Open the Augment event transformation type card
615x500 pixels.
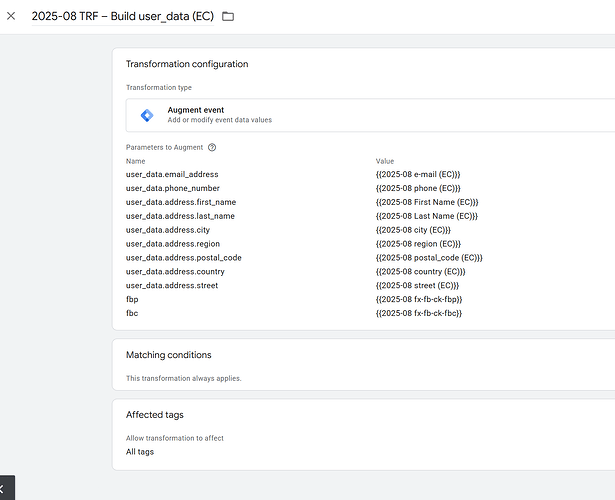(x=370, y=115)
